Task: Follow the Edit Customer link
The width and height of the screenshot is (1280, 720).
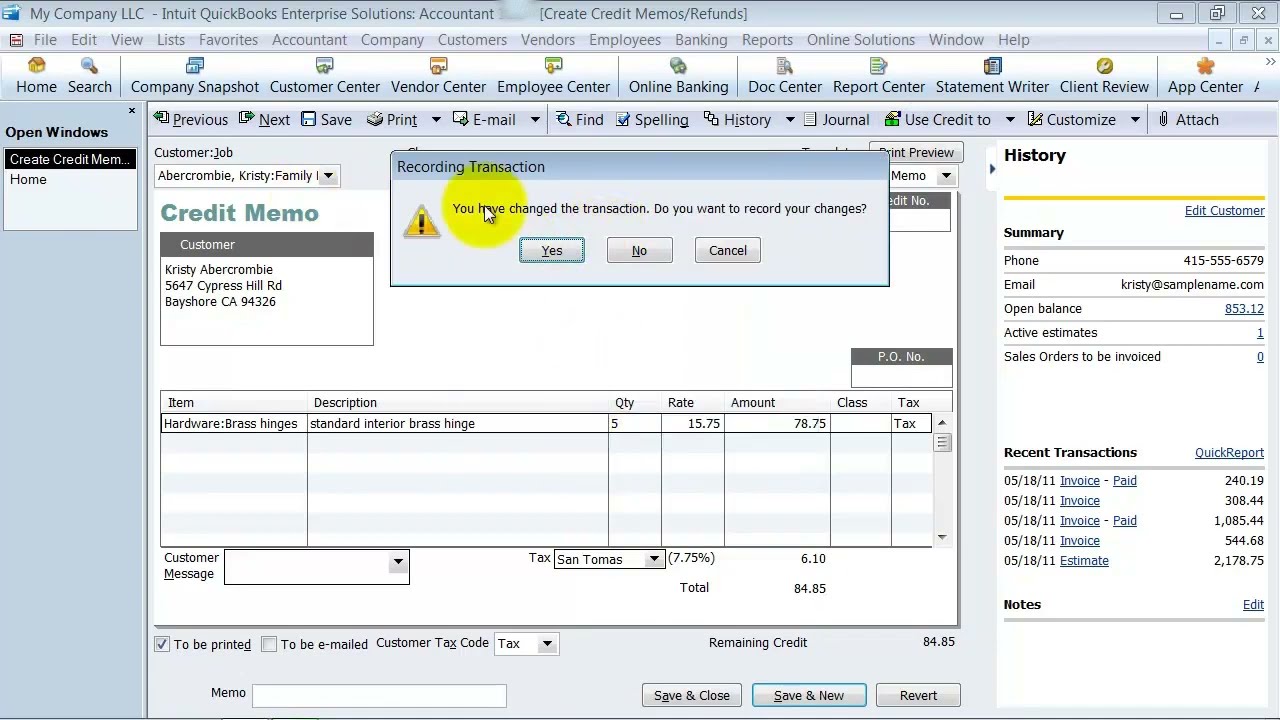Action: pos(1224,211)
